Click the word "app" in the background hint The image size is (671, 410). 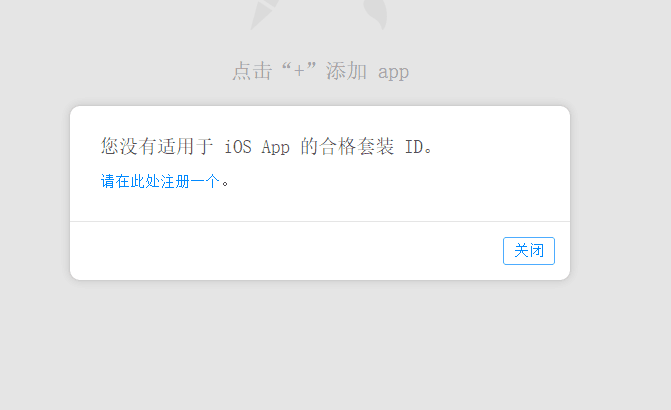point(393,73)
